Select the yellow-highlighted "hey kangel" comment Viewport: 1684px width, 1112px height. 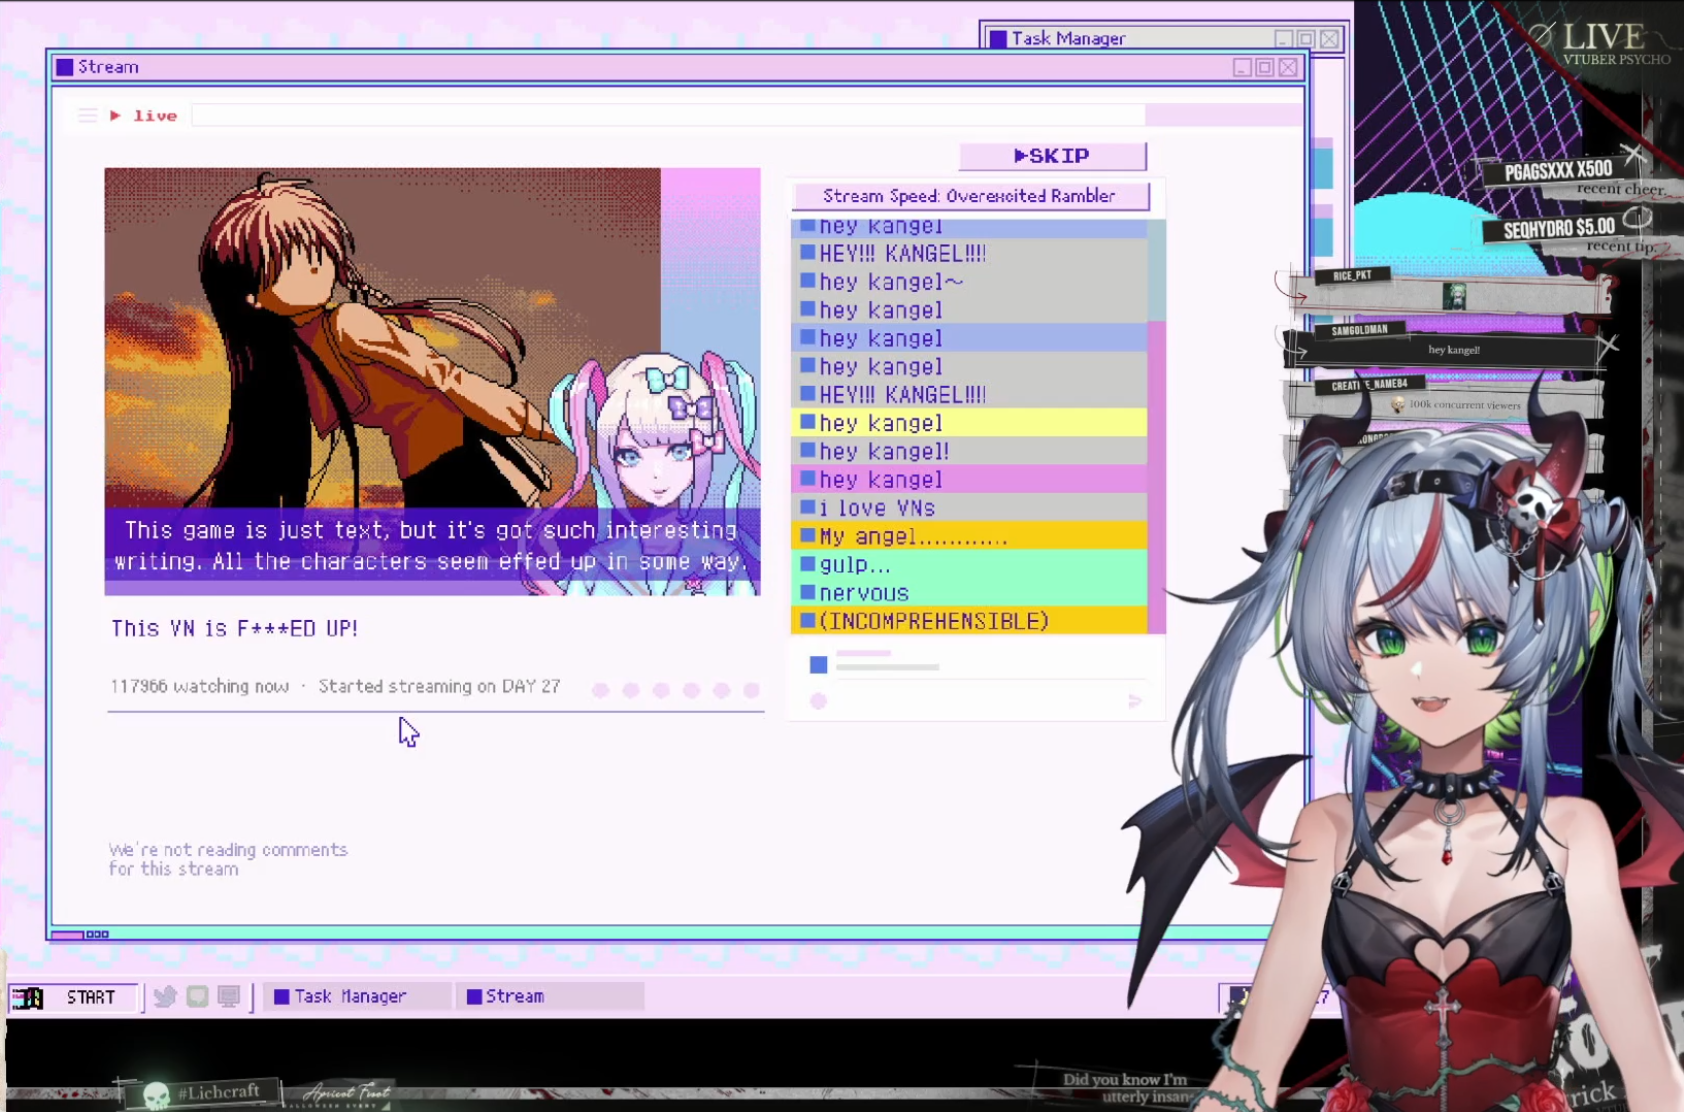pyautogui.click(x=969, y=423)
